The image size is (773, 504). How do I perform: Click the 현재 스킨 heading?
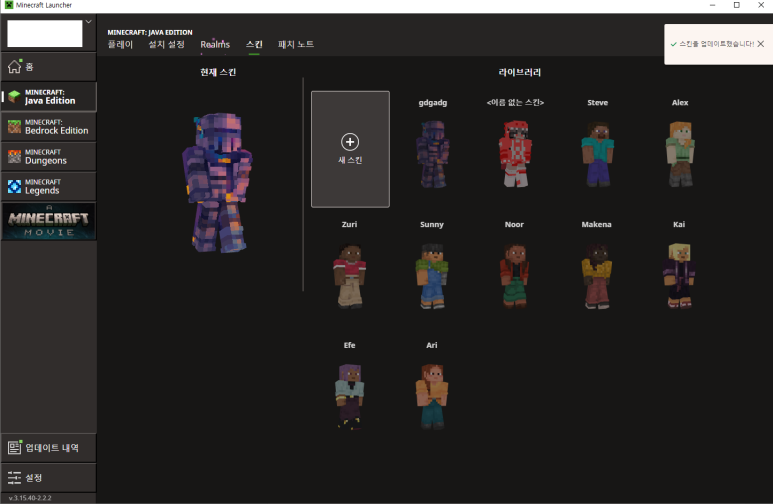tap(218, 72)
